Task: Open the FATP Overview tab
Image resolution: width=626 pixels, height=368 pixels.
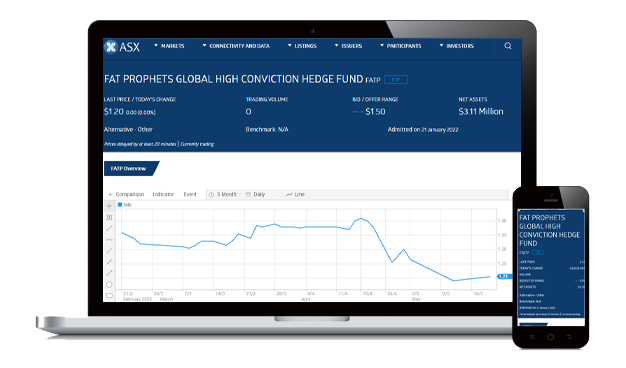Action: tap(131, 168)
